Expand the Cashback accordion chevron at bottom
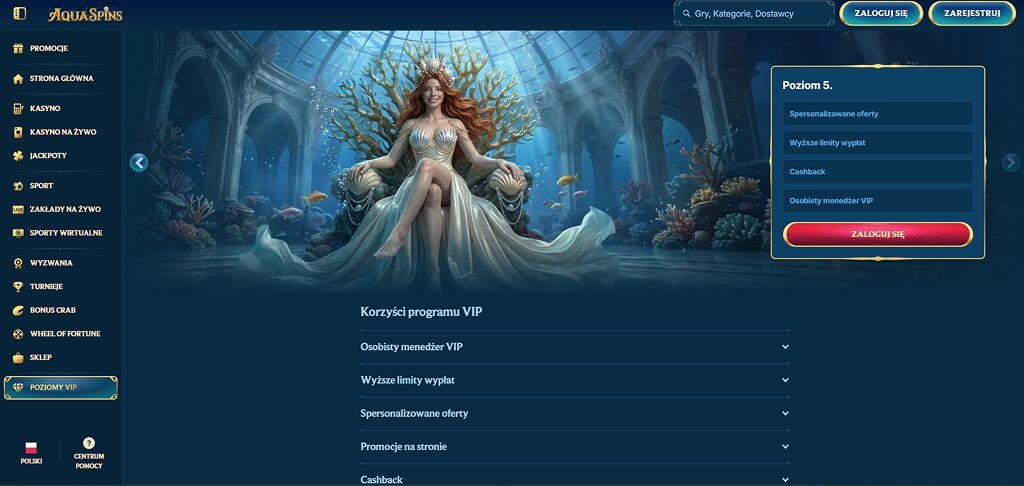Image resolution: width=1024 pixels, height=486 pixels. [785, 479]
